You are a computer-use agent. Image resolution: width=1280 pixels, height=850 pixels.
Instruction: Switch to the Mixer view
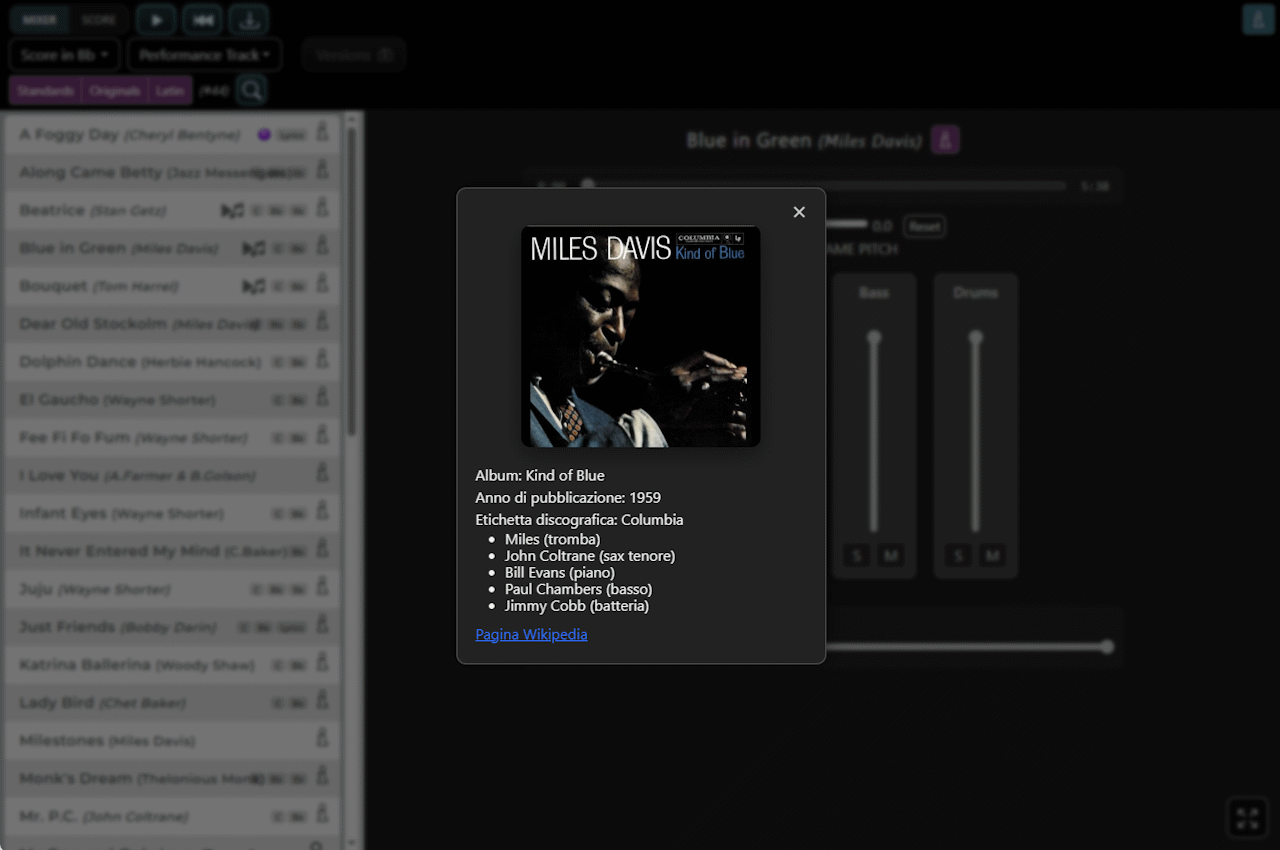click(x=40, y=20)
